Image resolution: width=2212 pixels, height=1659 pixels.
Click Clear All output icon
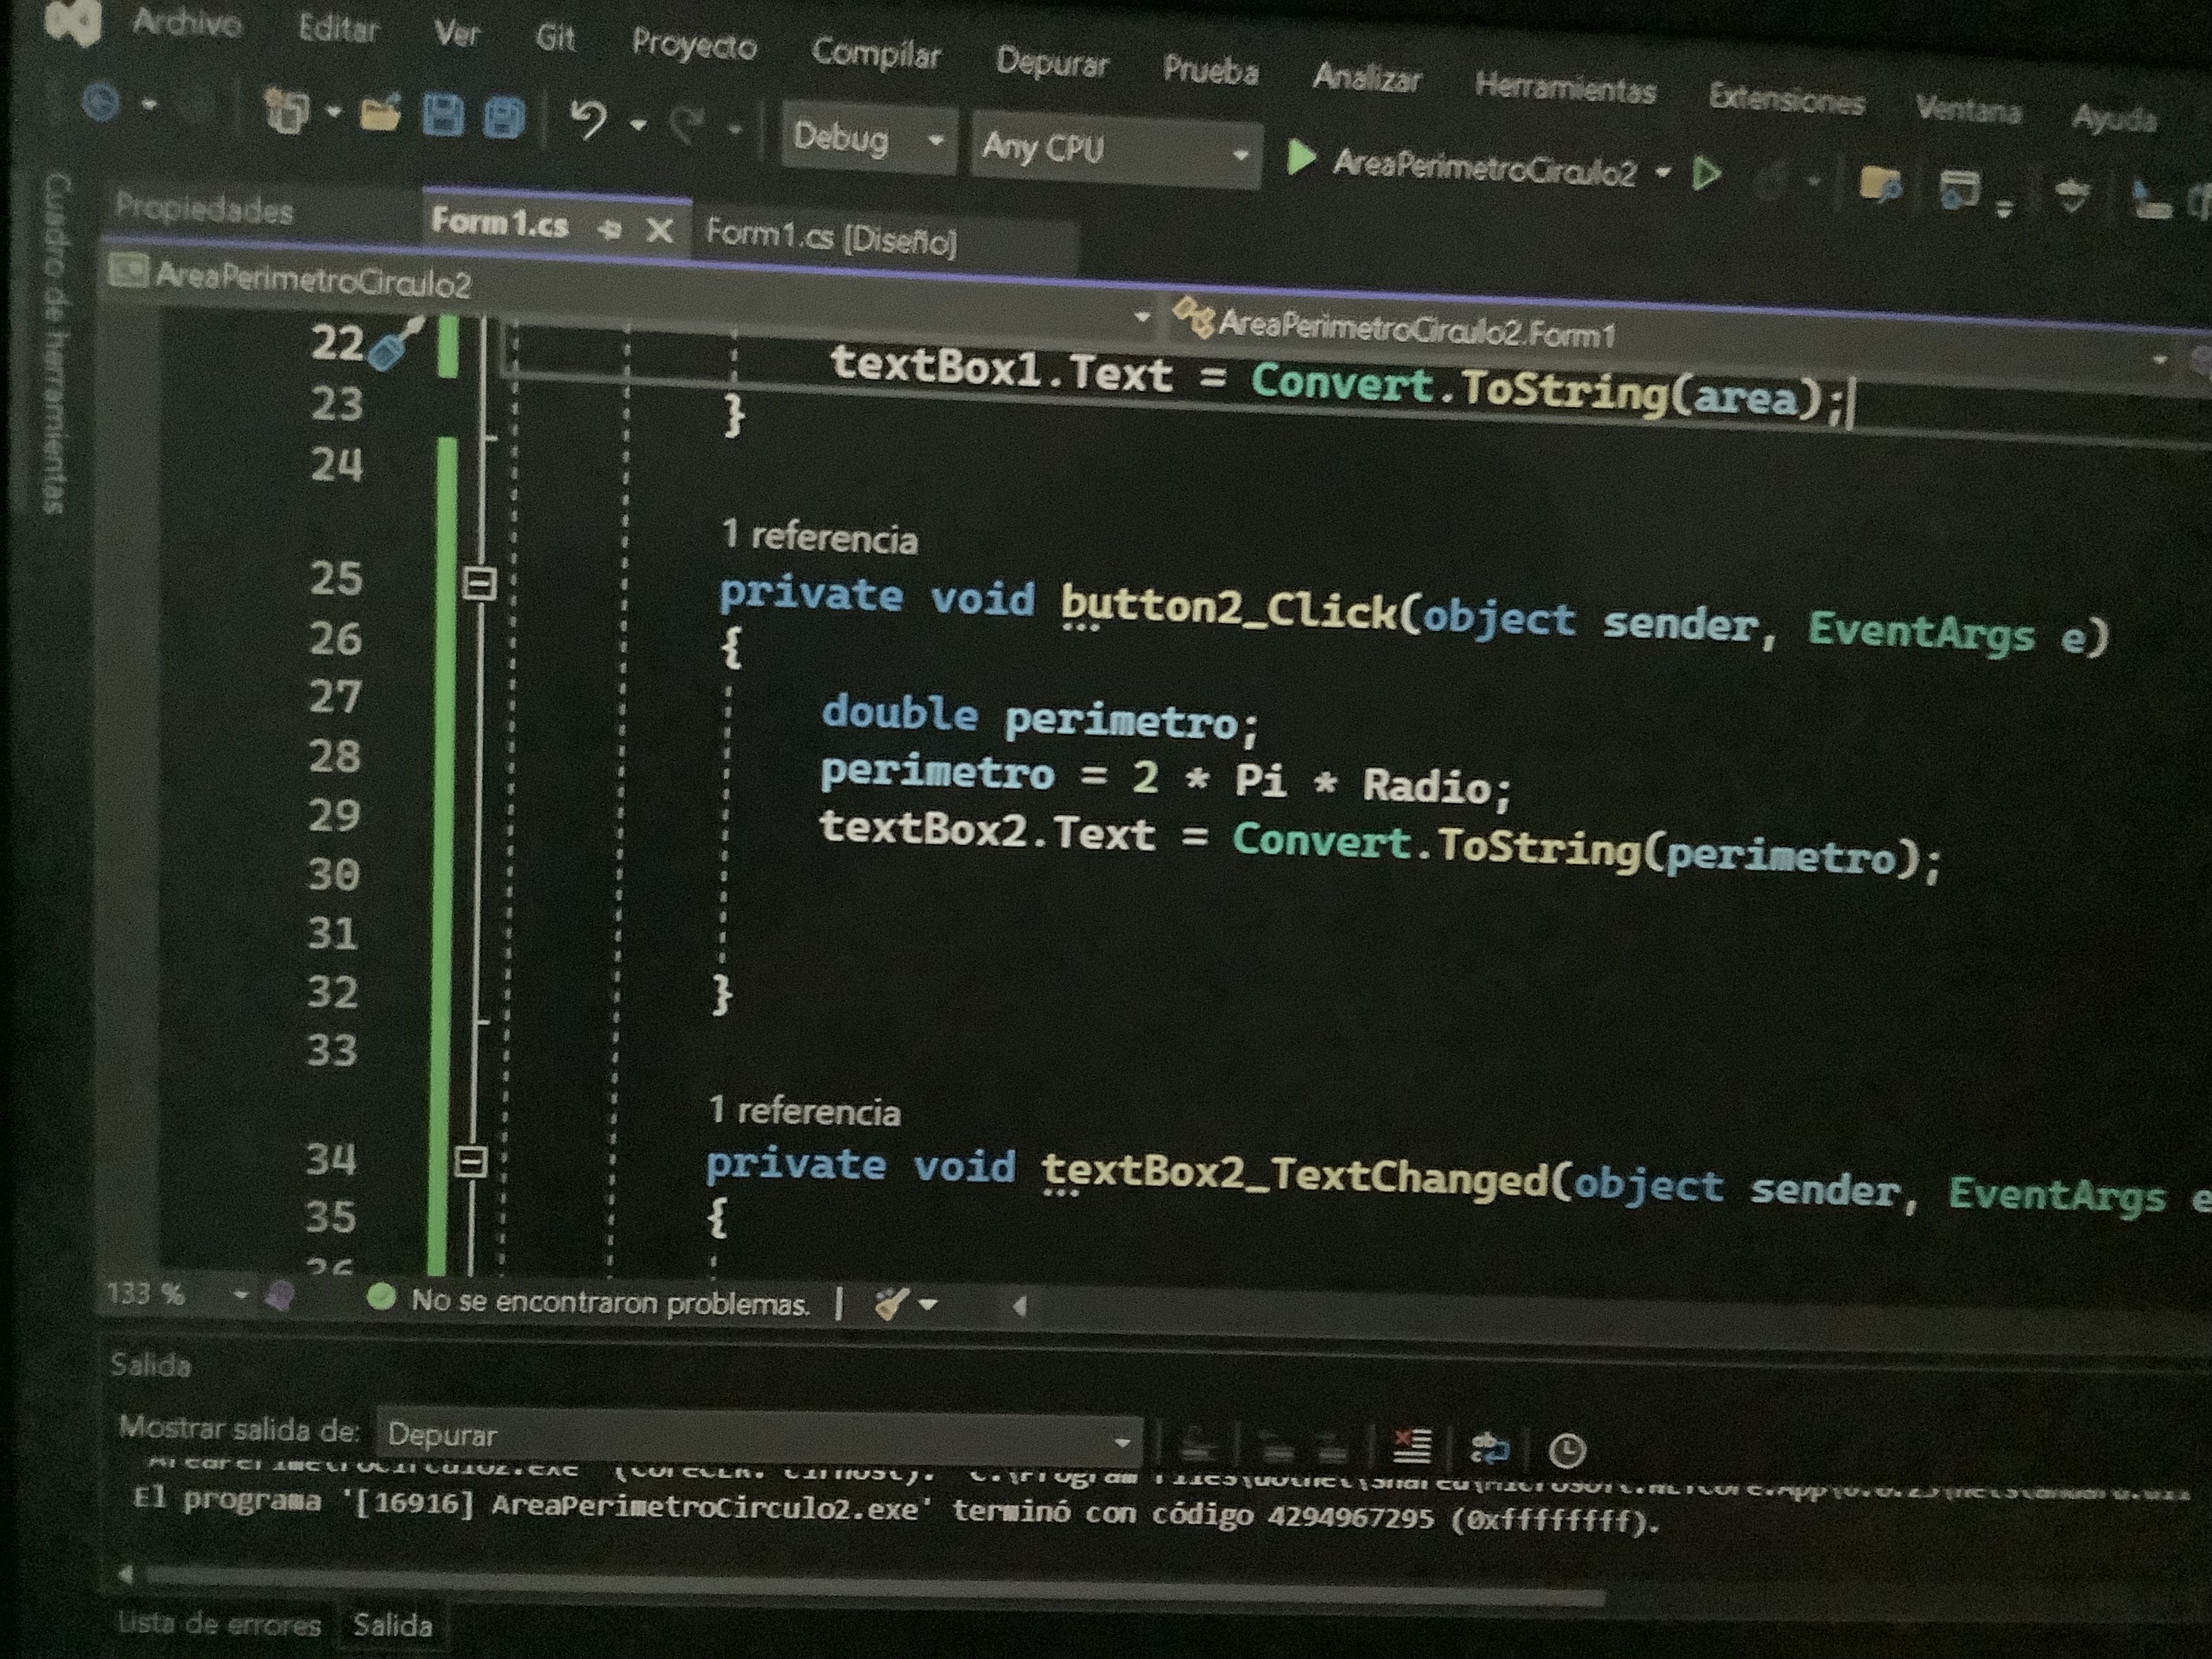point(1411,1445)
